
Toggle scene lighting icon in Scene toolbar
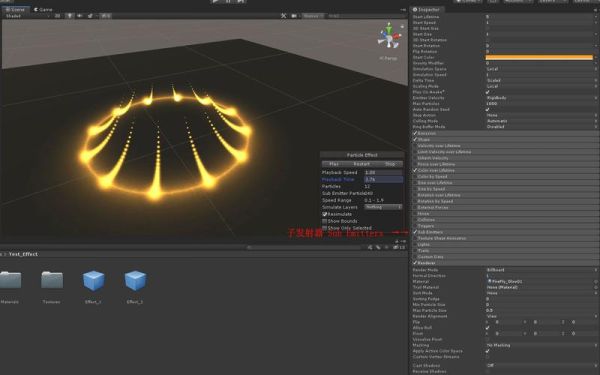(70, 16)
